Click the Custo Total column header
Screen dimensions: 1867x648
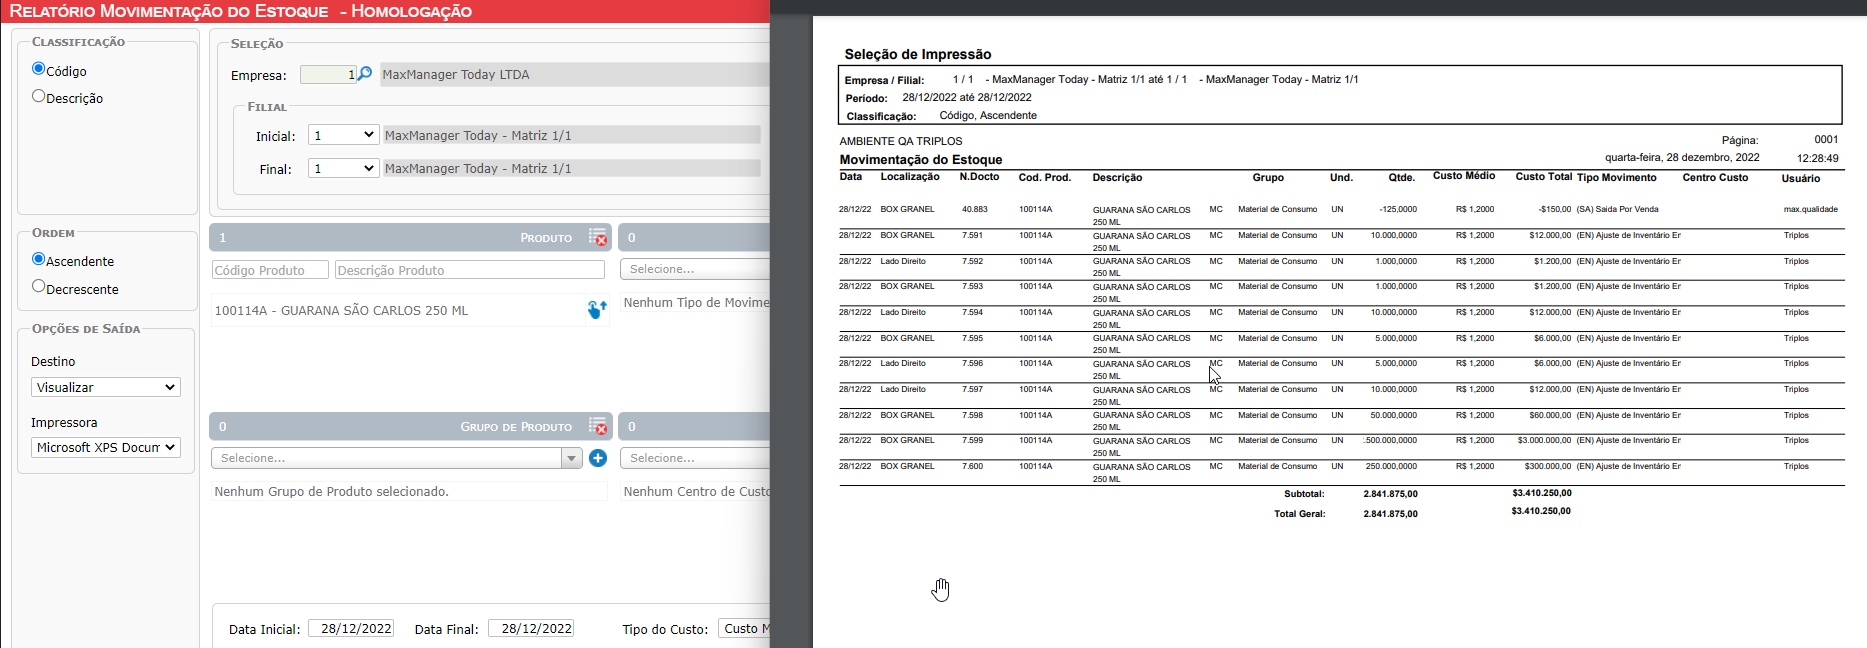(1543, 177)
